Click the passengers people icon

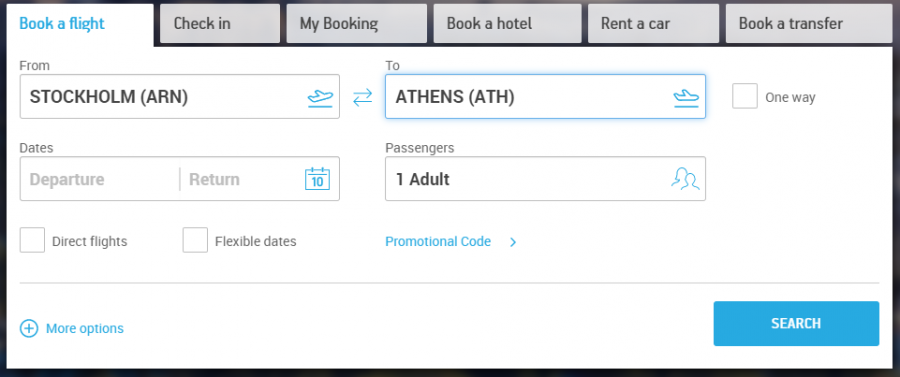(685, 178)
